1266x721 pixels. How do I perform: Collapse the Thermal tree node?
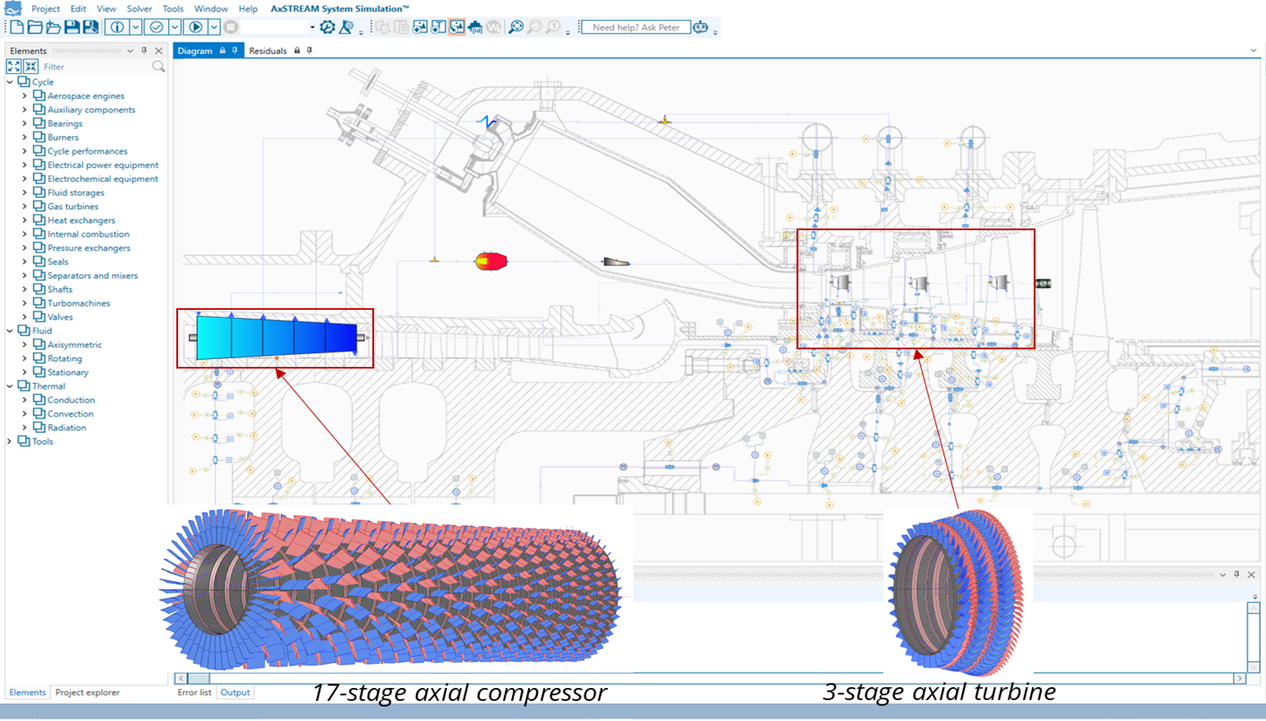click(x=10, y=386)
